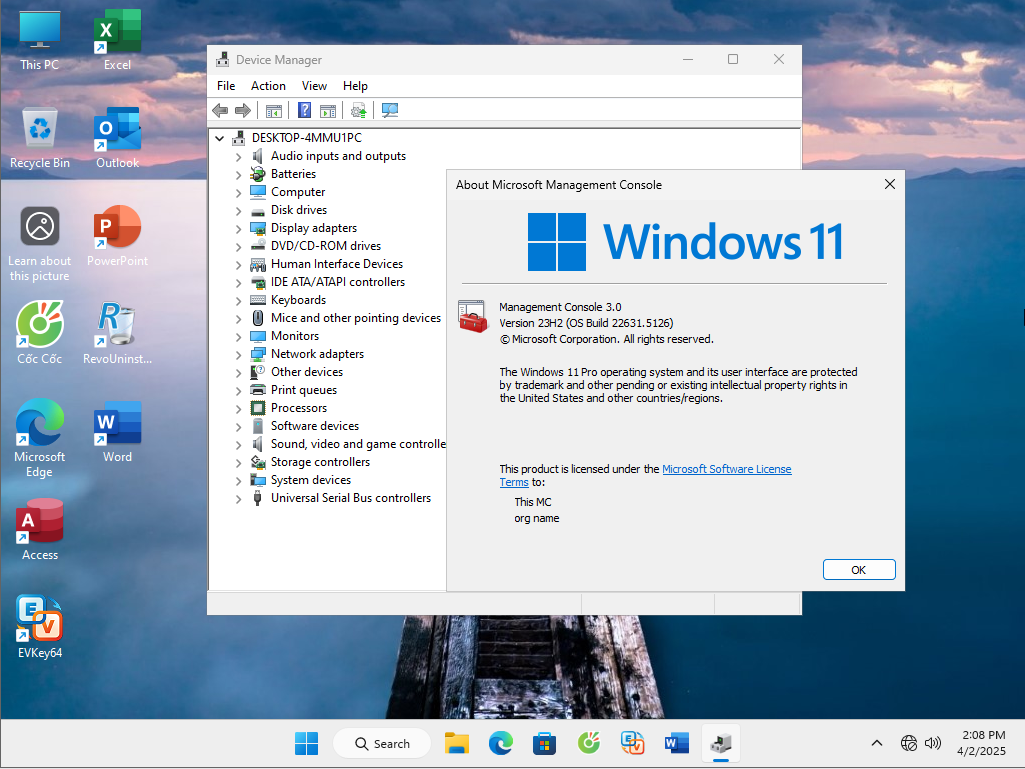Open PowerPoint desktop shortcut
The image size is (1025, 769).
[118, 236]
